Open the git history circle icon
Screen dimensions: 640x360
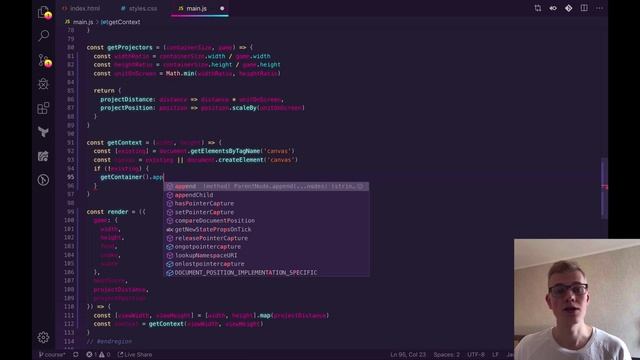43,180
